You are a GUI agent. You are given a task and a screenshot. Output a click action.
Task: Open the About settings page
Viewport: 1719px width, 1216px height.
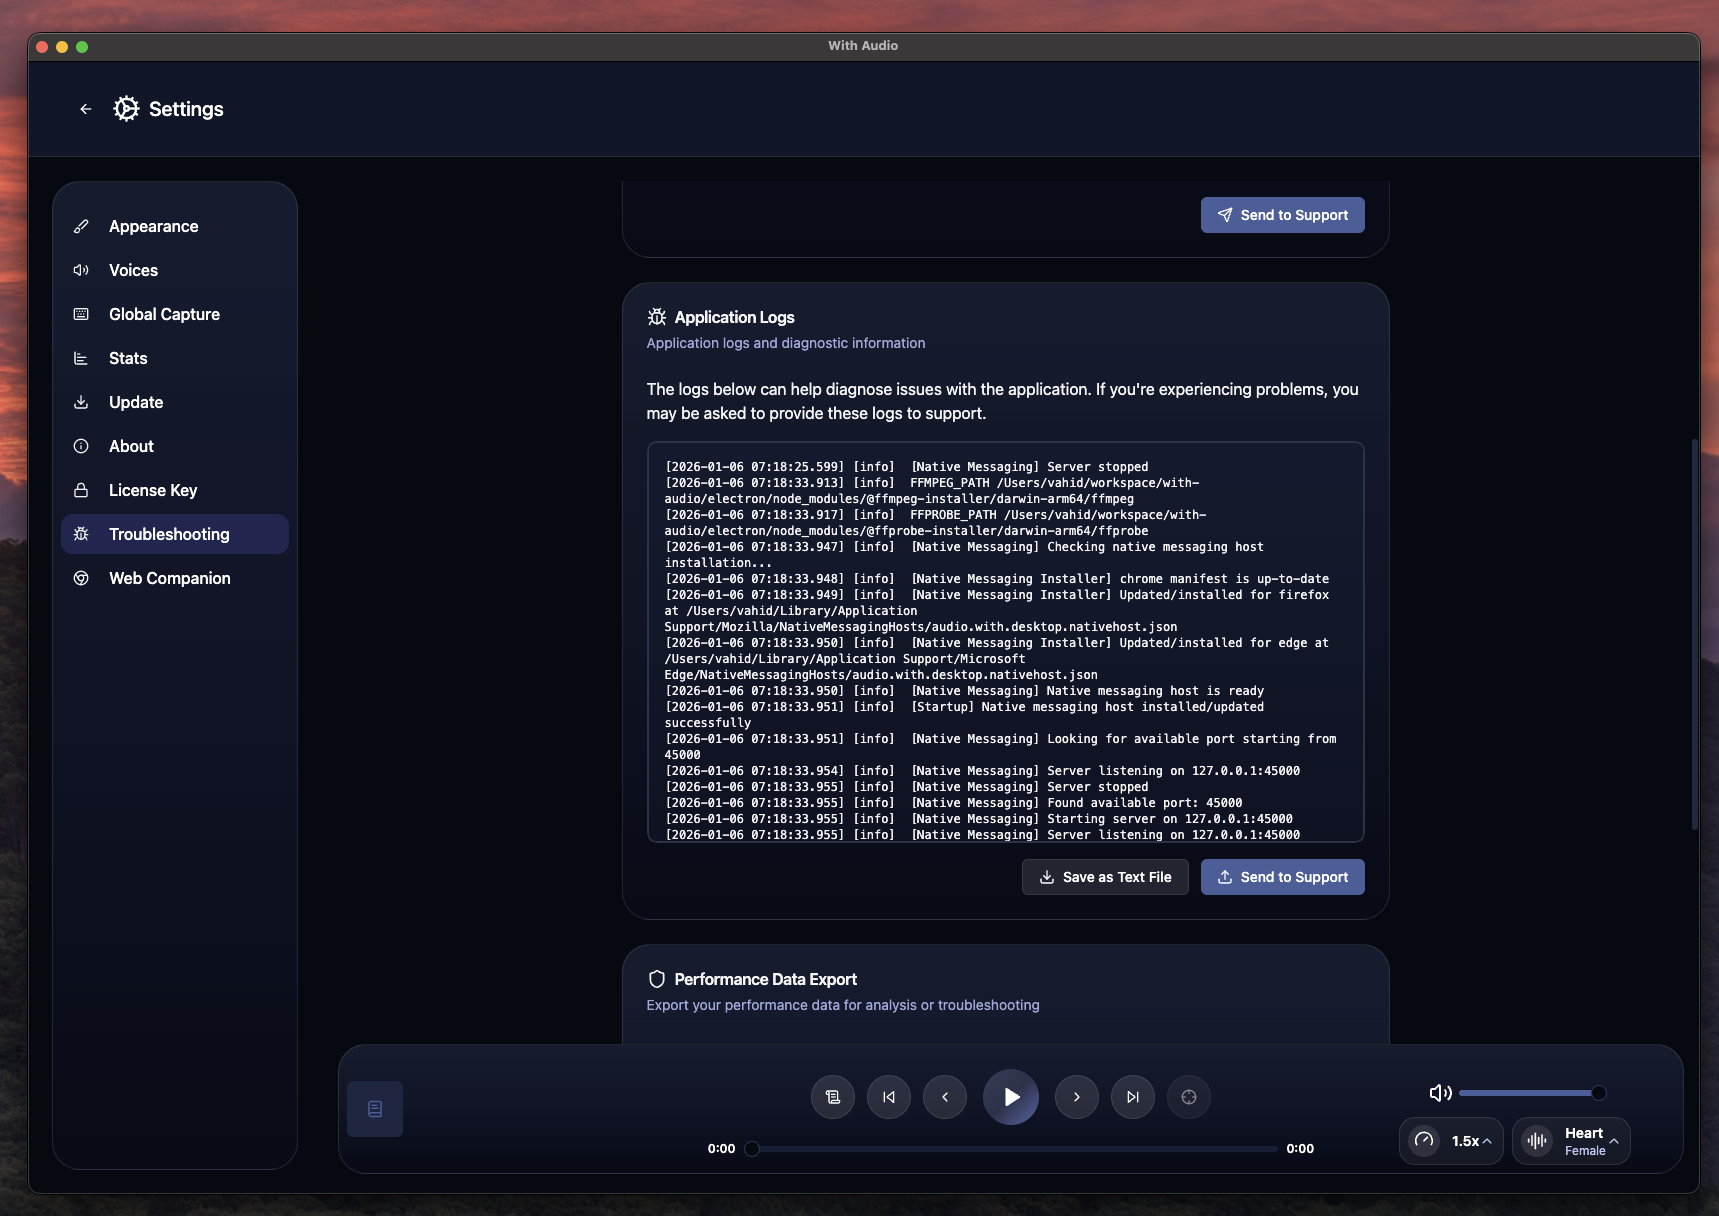pos(82,446)
